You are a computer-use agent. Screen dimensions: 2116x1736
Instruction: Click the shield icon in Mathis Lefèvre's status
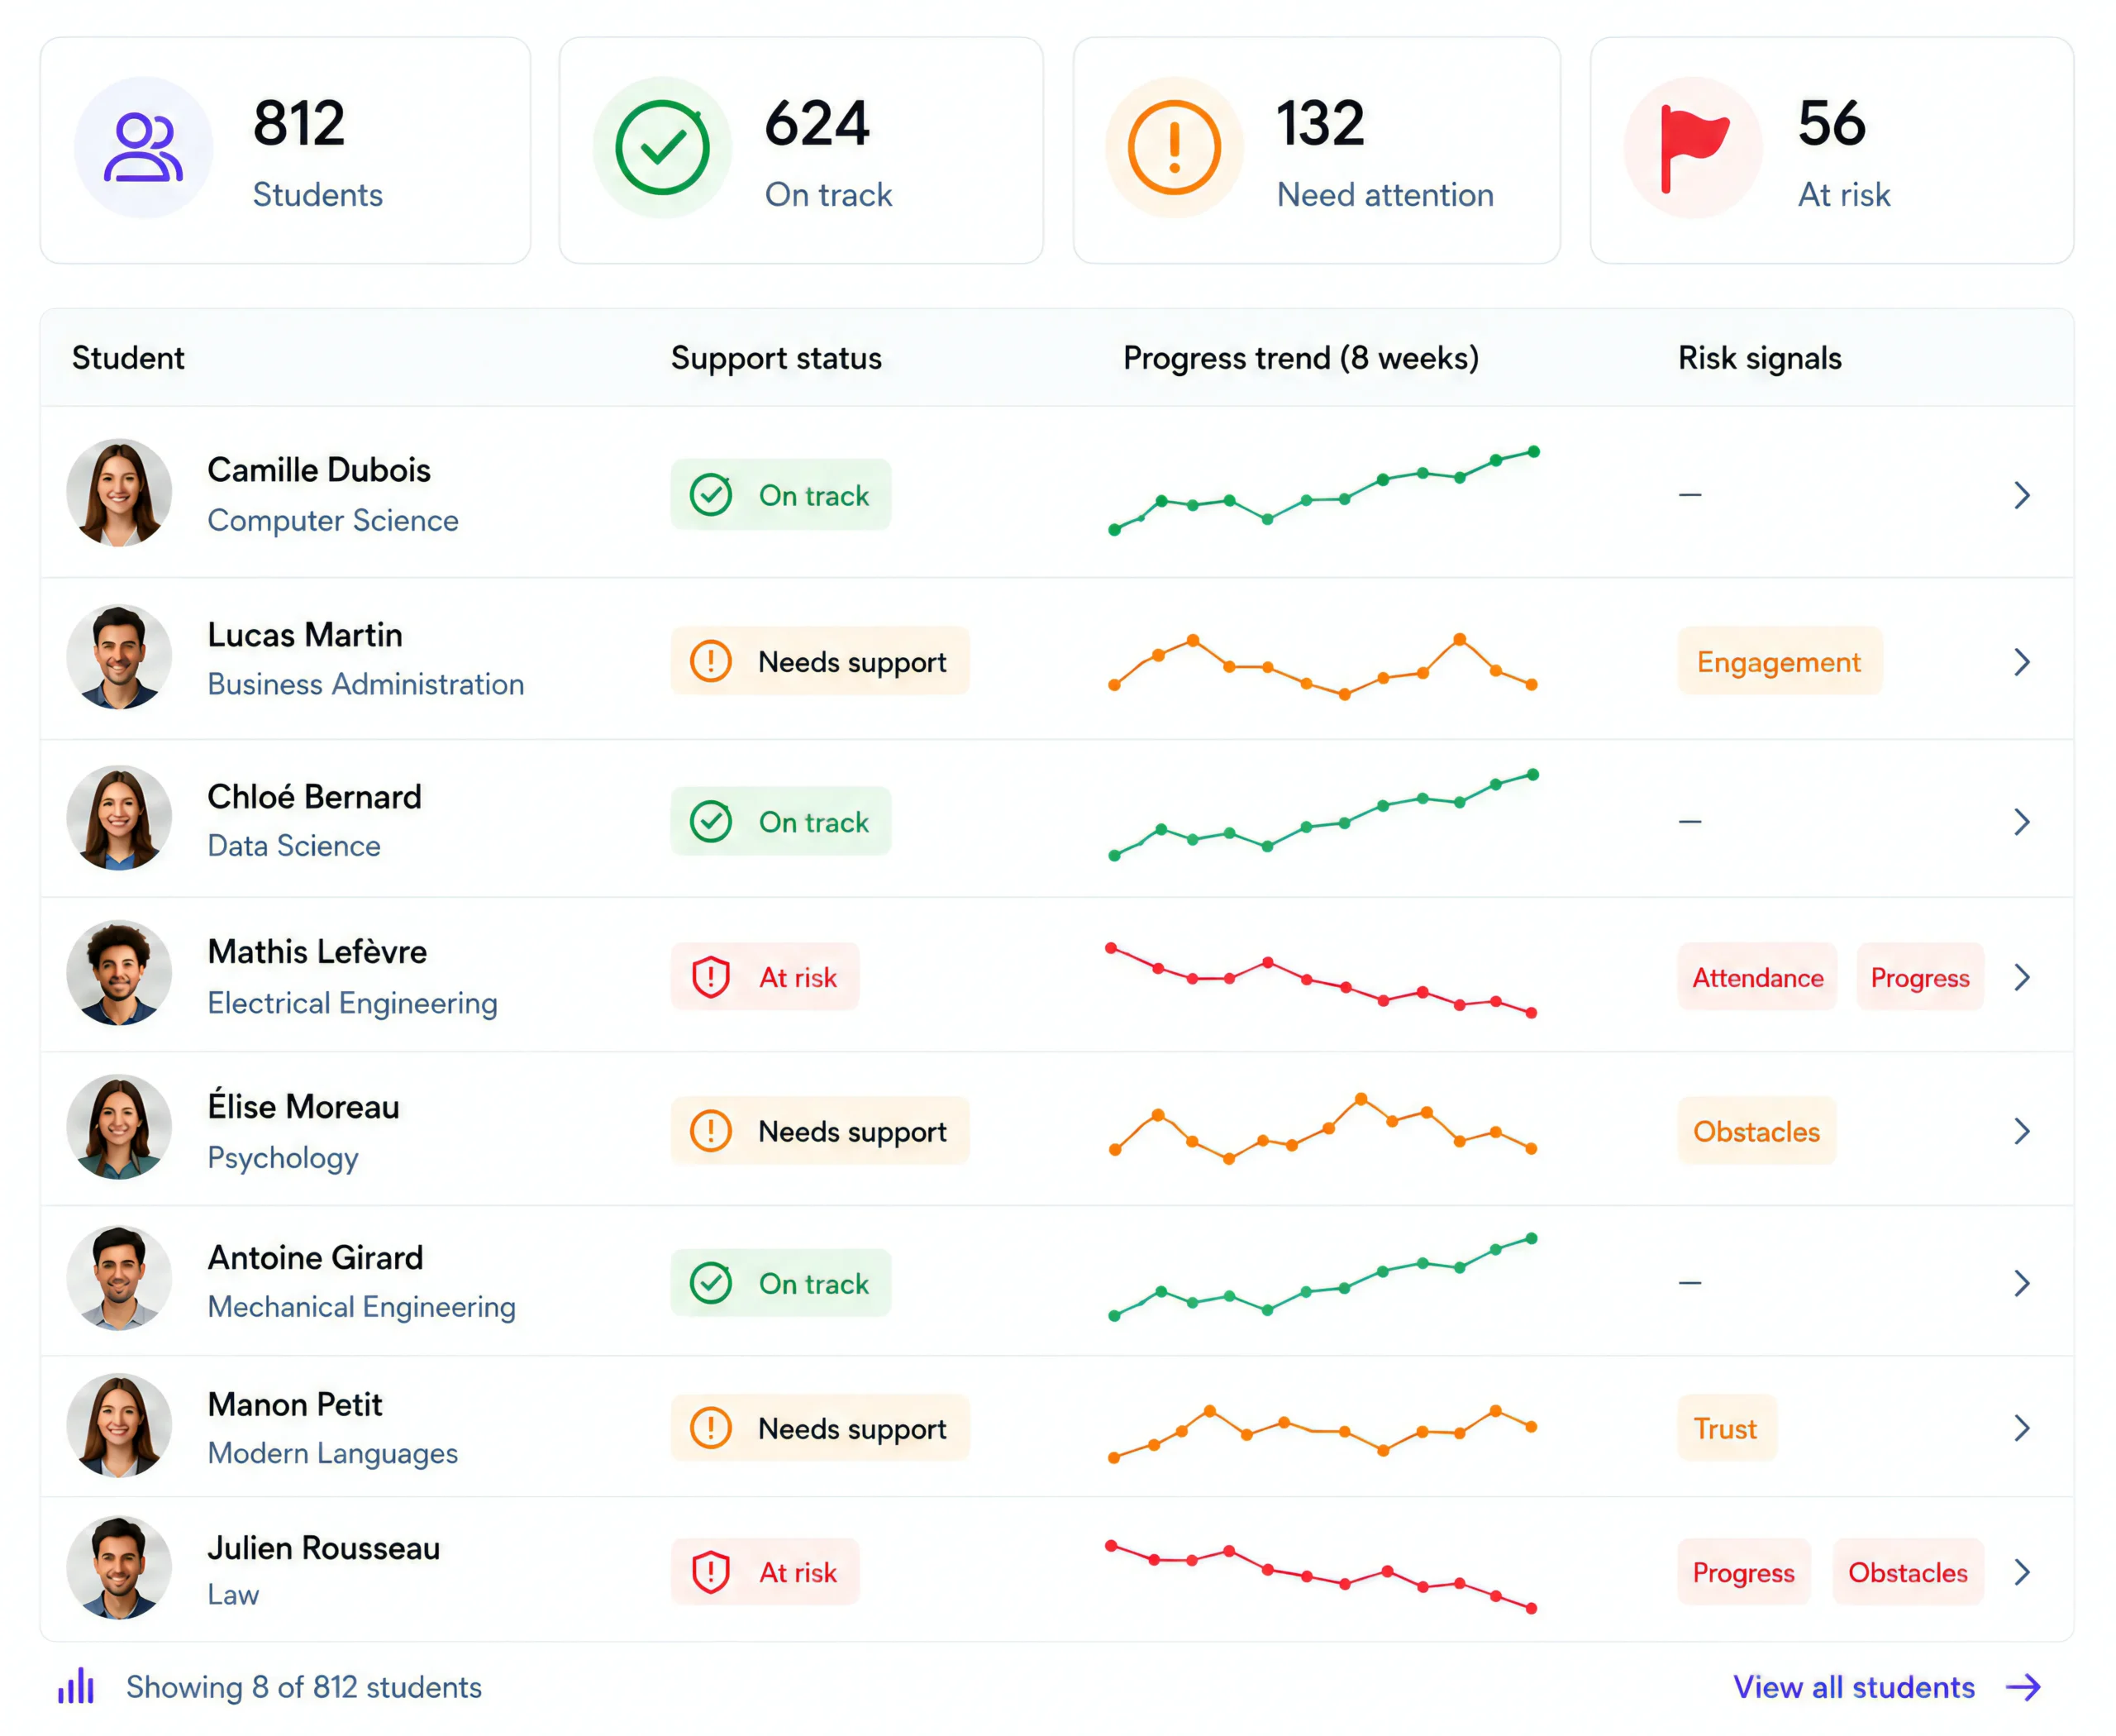pyautogui.click(x=711, y=977)
